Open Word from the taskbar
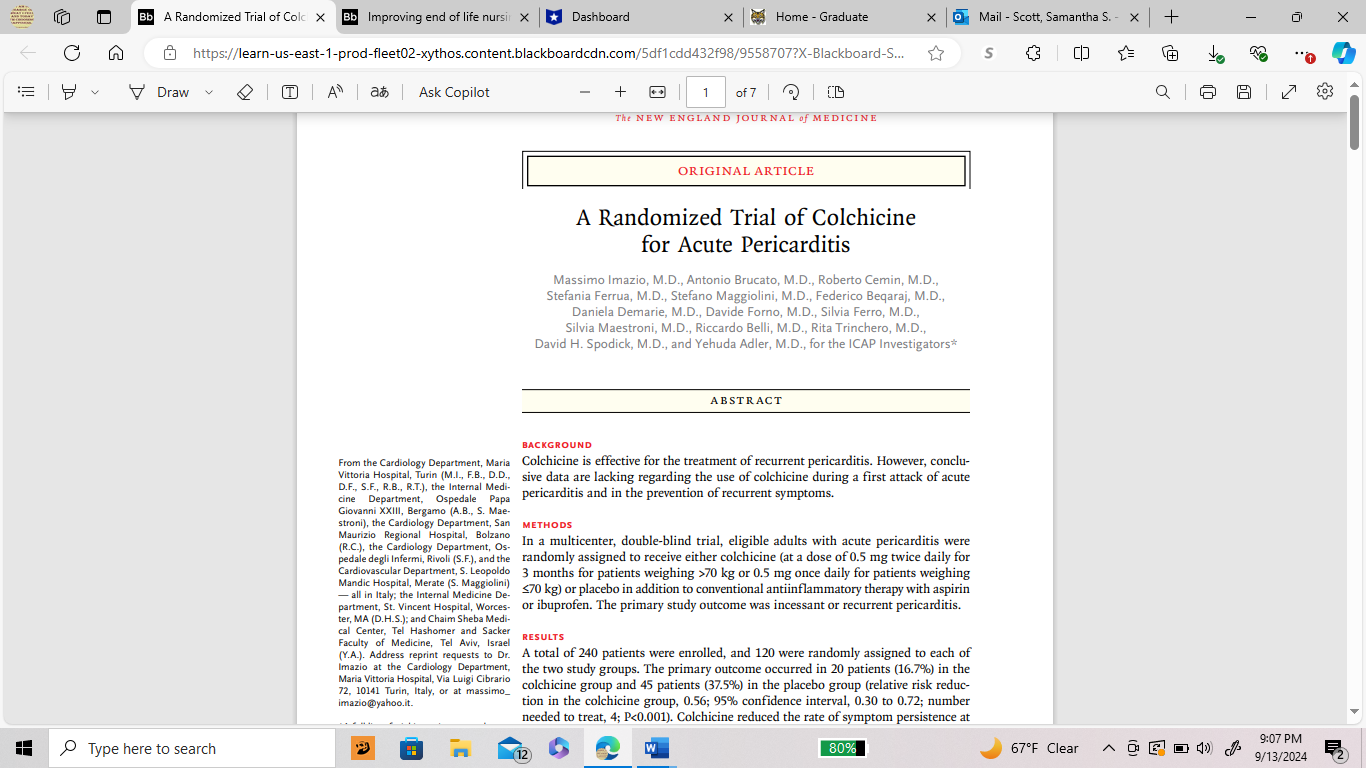 (657, 748)
